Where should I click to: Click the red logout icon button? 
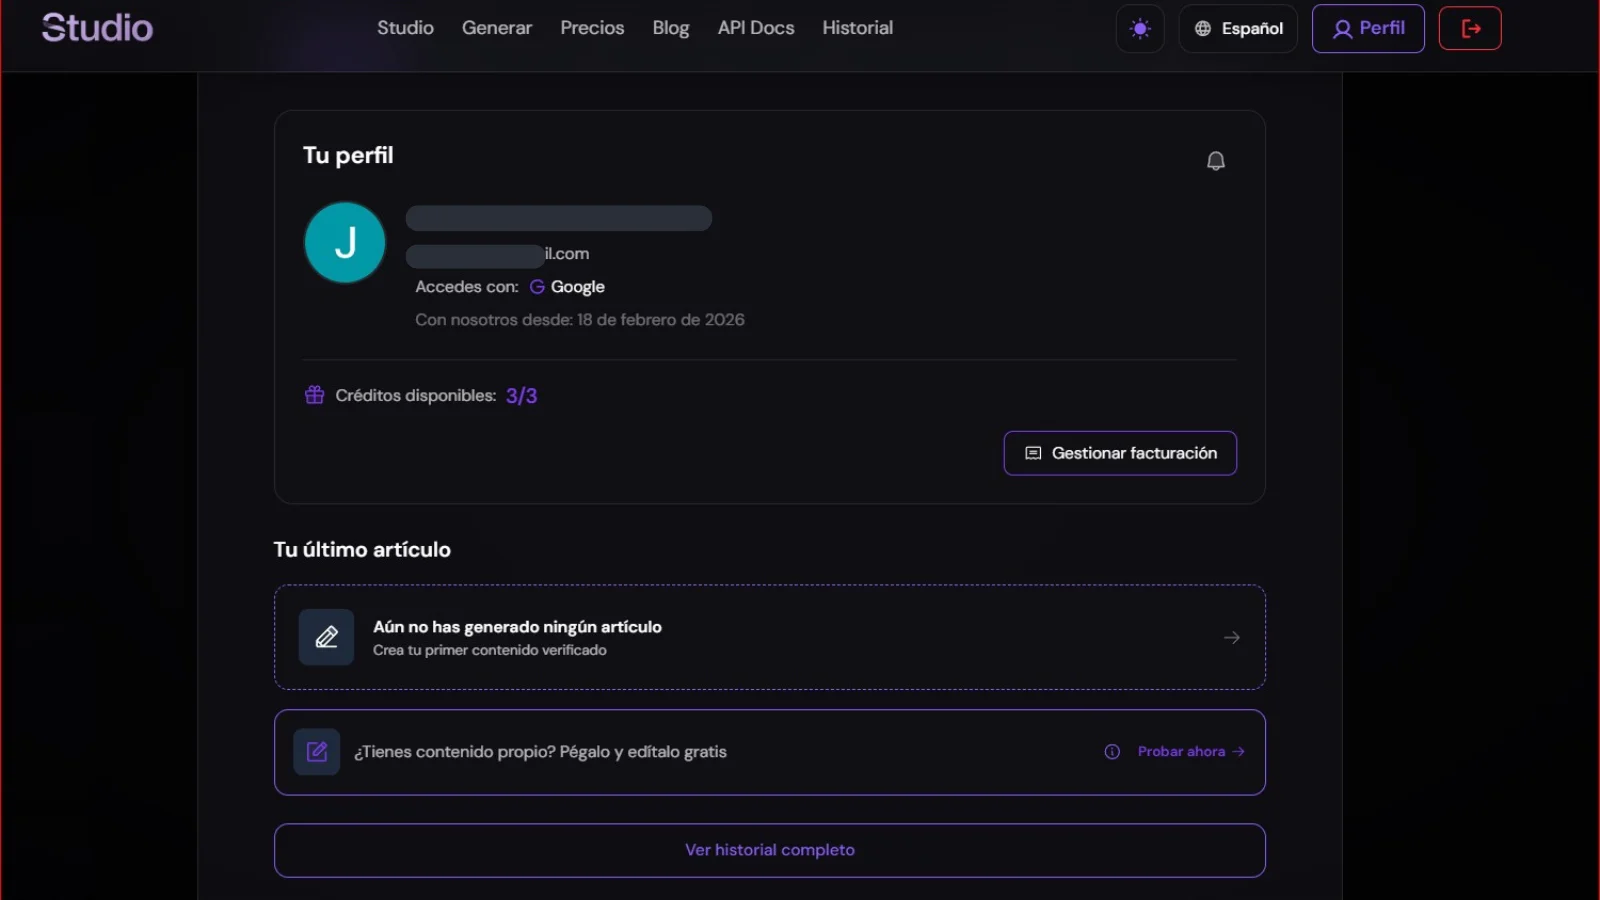pyautogui.click(x=1470, y=29)
